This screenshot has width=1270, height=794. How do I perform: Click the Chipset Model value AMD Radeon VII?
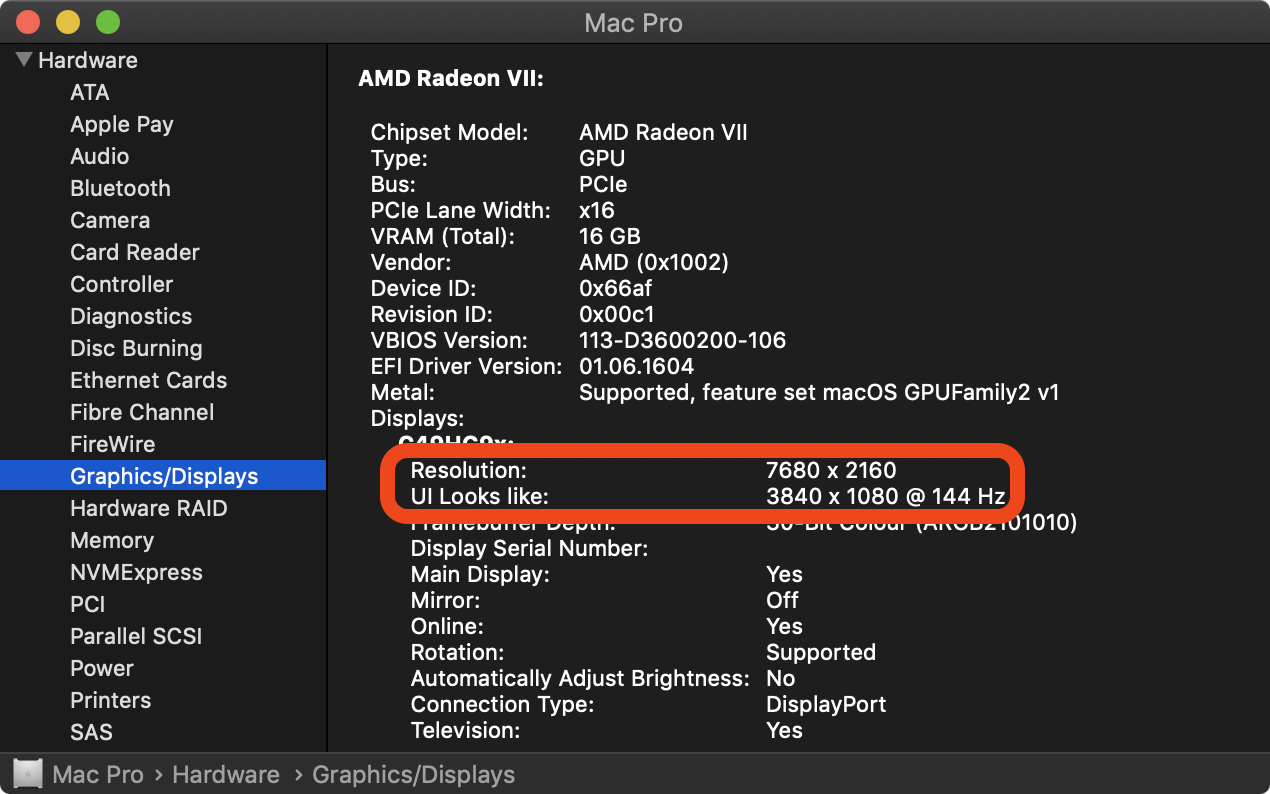663,132
